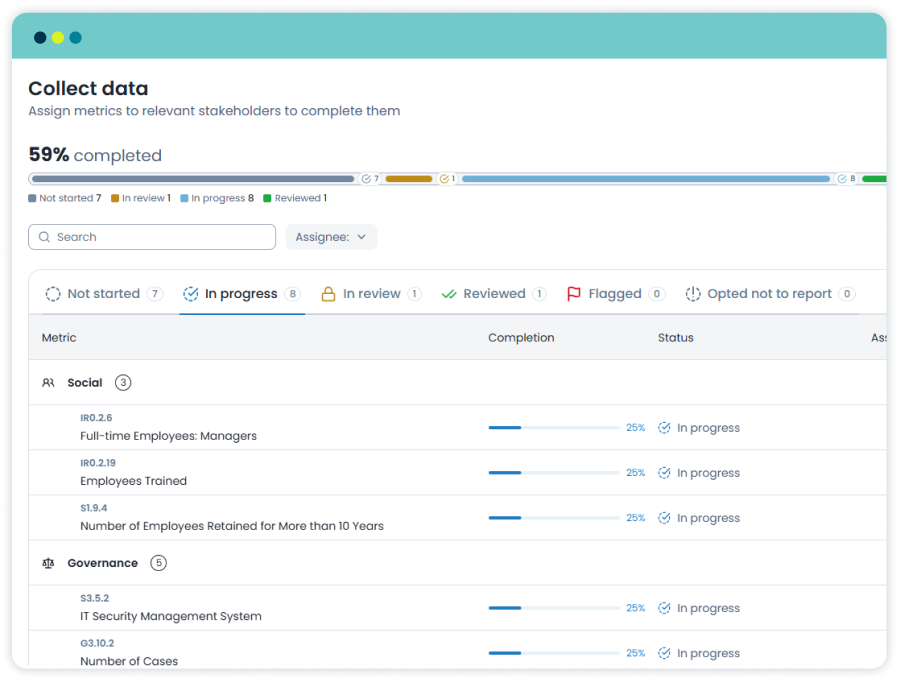Image resolution: width=899 pixels, height=681 pixels.
Task: Select the Reviewed tab
Action: pos(494,294)
